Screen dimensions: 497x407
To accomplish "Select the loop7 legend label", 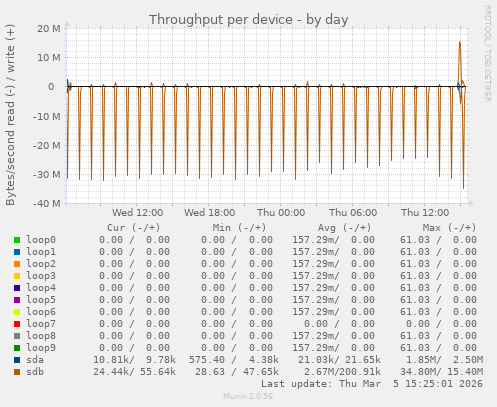I will (41, 324).
